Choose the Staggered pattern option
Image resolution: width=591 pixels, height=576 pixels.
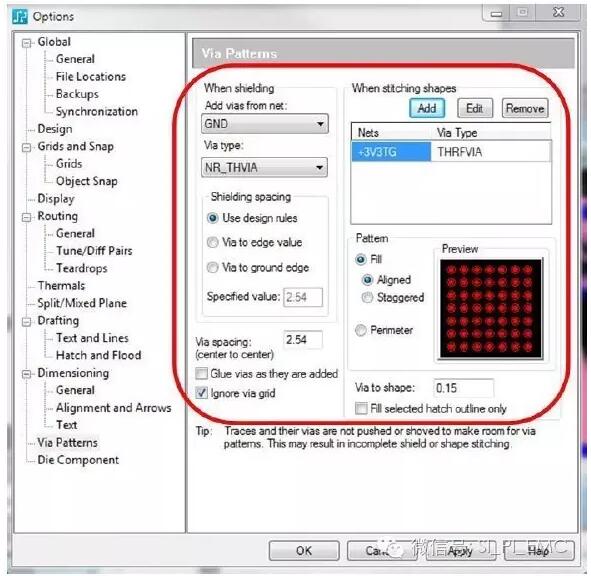tap(367, 297)
